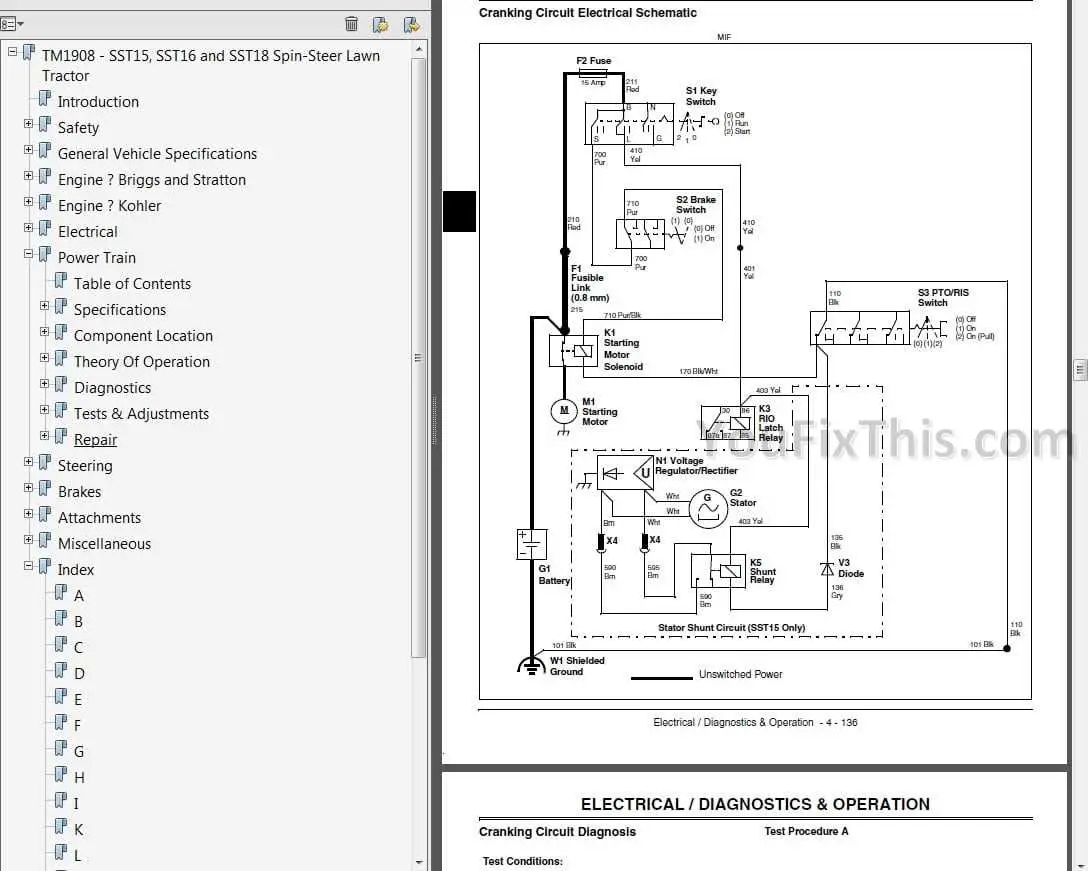The height and width of the screenshot is (871, 1088).
Task: Expand the Repair node
Action: point(44,435)
